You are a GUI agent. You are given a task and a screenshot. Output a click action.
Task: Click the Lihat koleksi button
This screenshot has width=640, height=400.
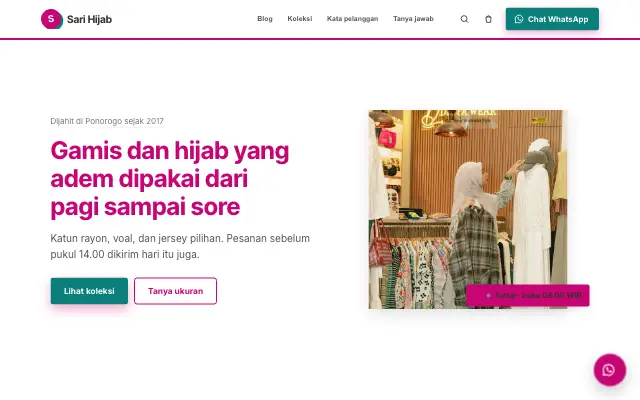click(x=89, y=291)
